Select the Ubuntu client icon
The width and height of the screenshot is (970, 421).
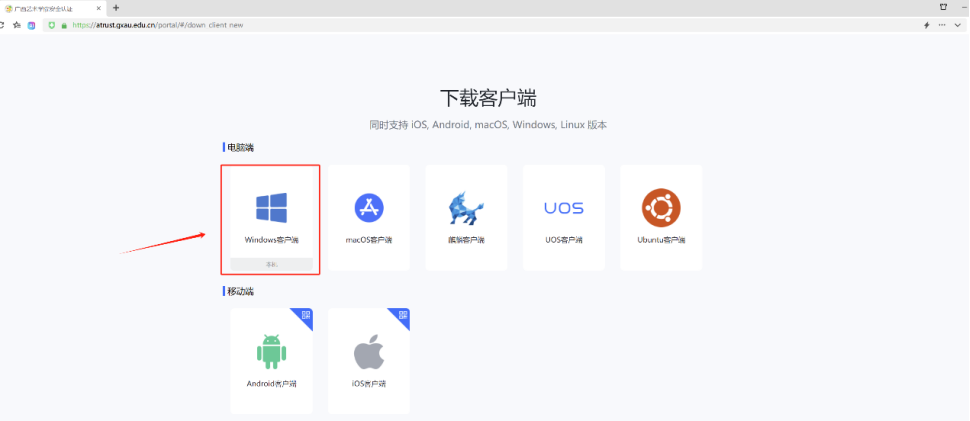tap(661, 208)
